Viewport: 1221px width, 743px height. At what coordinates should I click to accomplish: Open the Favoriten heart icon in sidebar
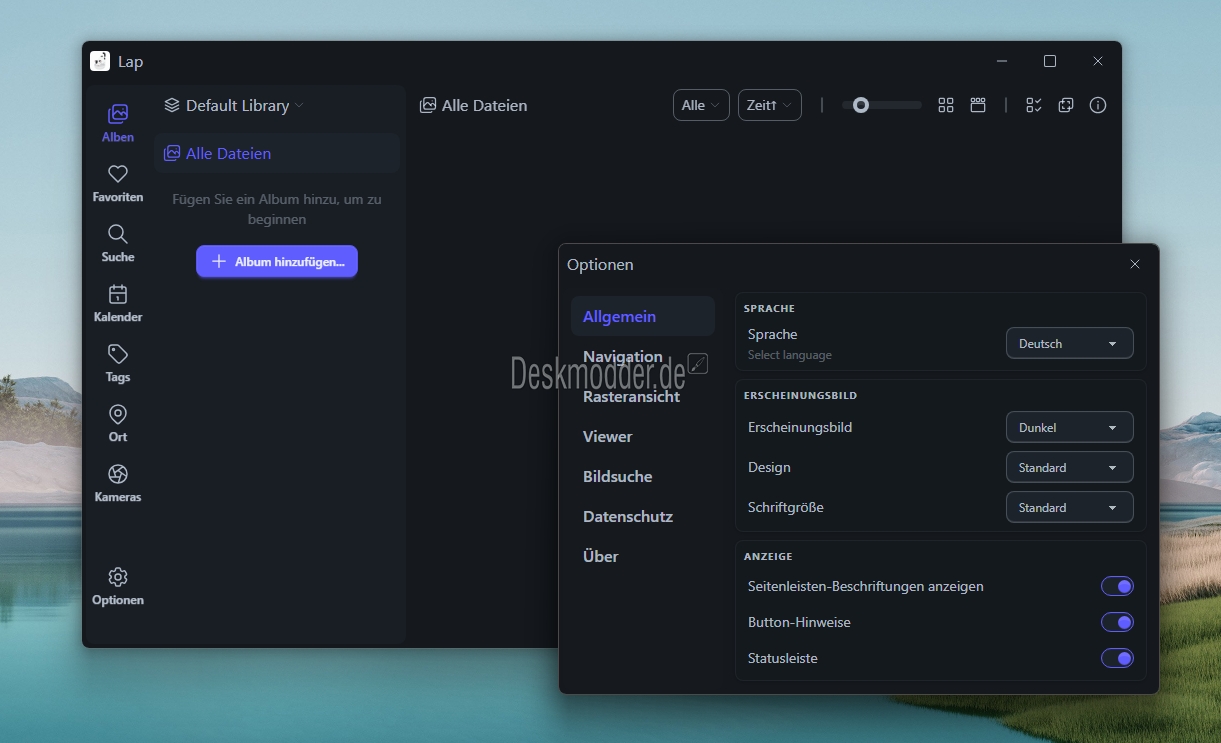pyautogui.click(x=118, y=175)
